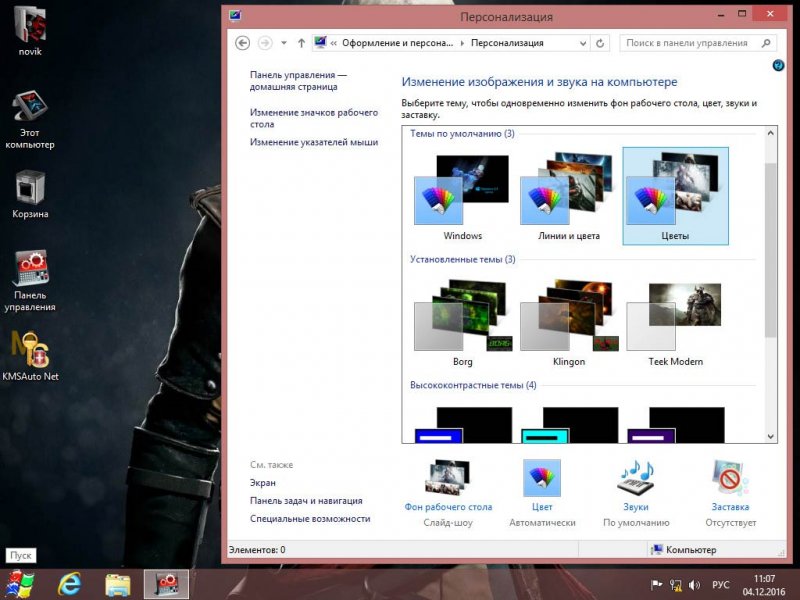This screenshot has width=800, height=600.
Task: Open Изменение указателей мыши link
Action: point(314,142)
